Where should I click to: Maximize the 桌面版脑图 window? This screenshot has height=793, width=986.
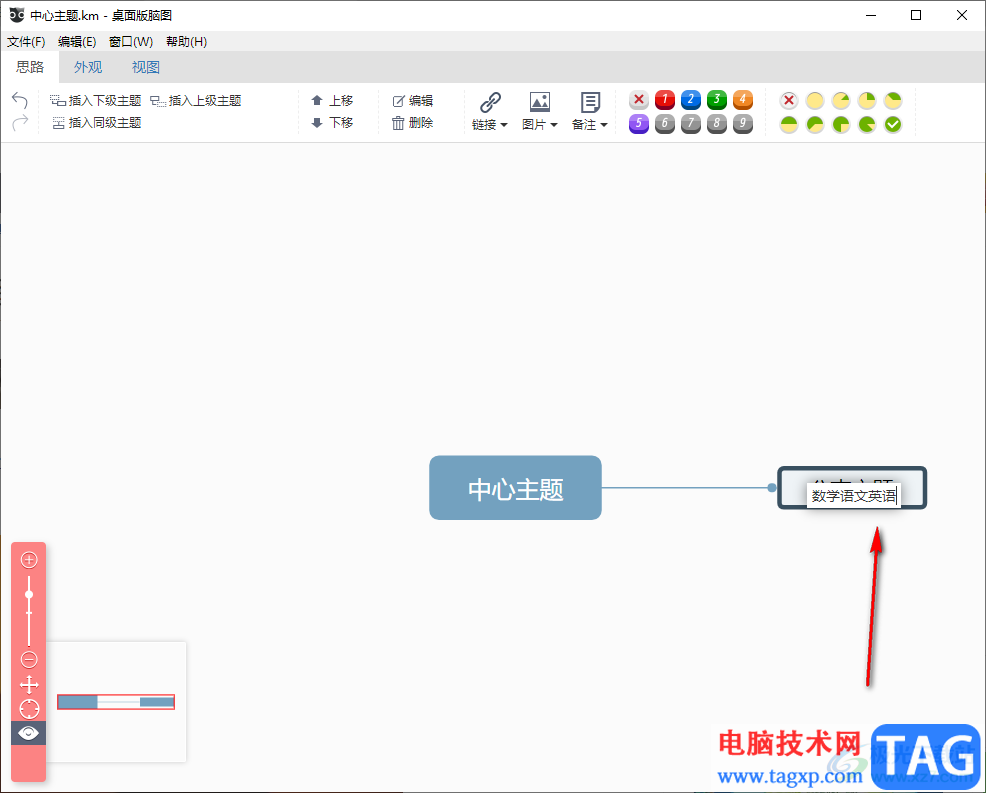click(x=916, y=15)
